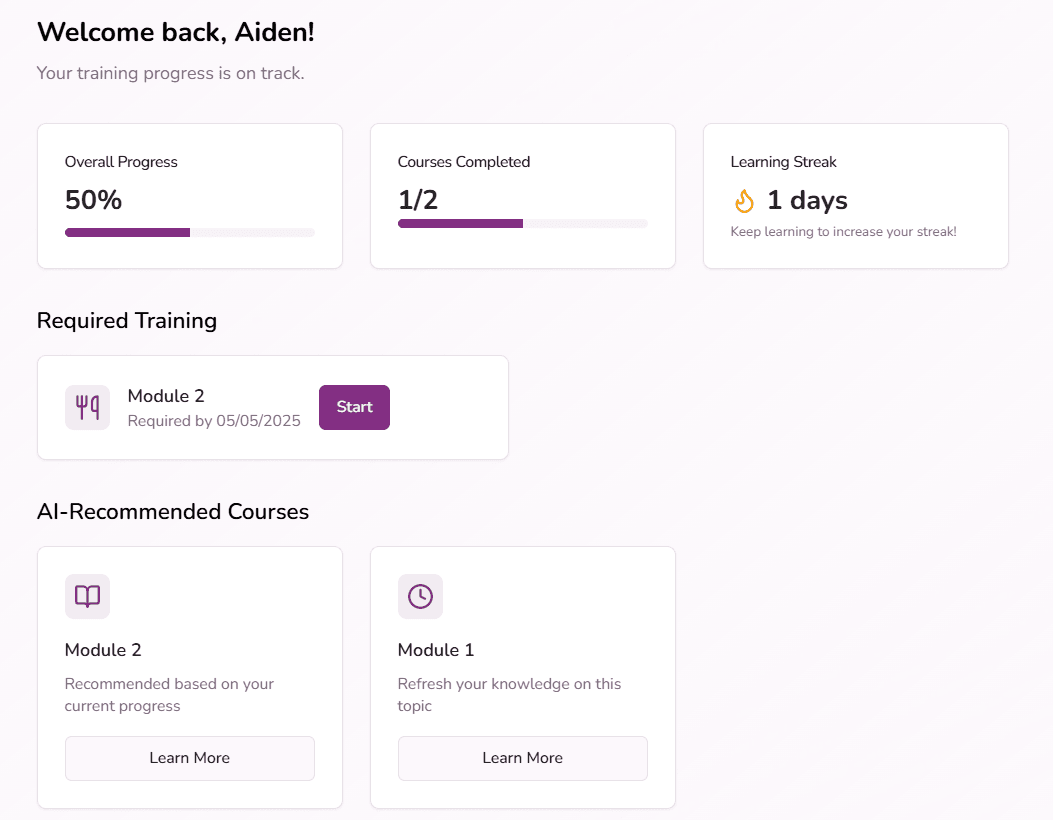
Task: Click the Courses Completed progress bar
Action: 522,223
